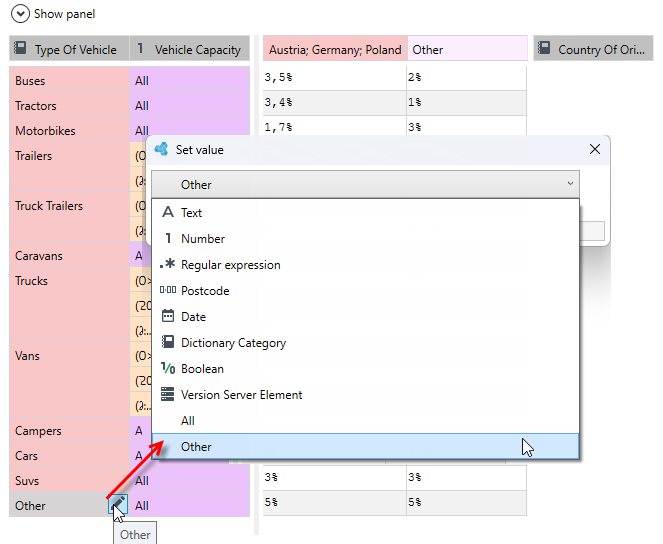Choose the Text option in the list
The width and height of the screenshot is (663, 544).
pos(365,213)
